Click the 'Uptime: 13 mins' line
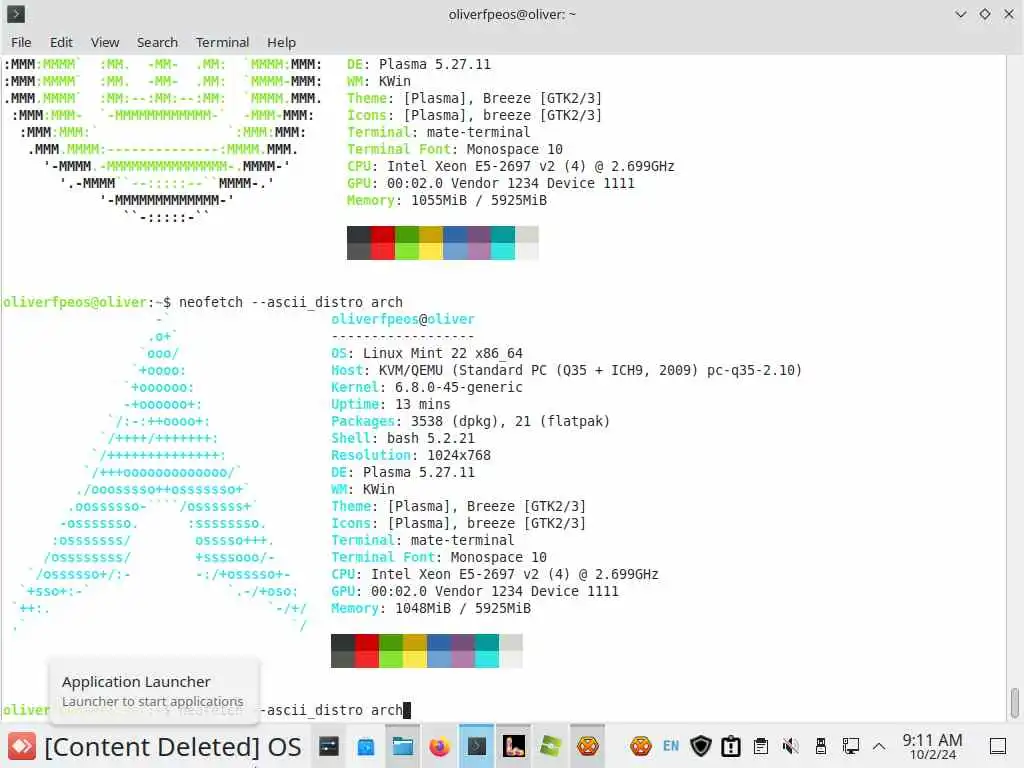This screenshot has width=1024, height=768. (391, 404)
